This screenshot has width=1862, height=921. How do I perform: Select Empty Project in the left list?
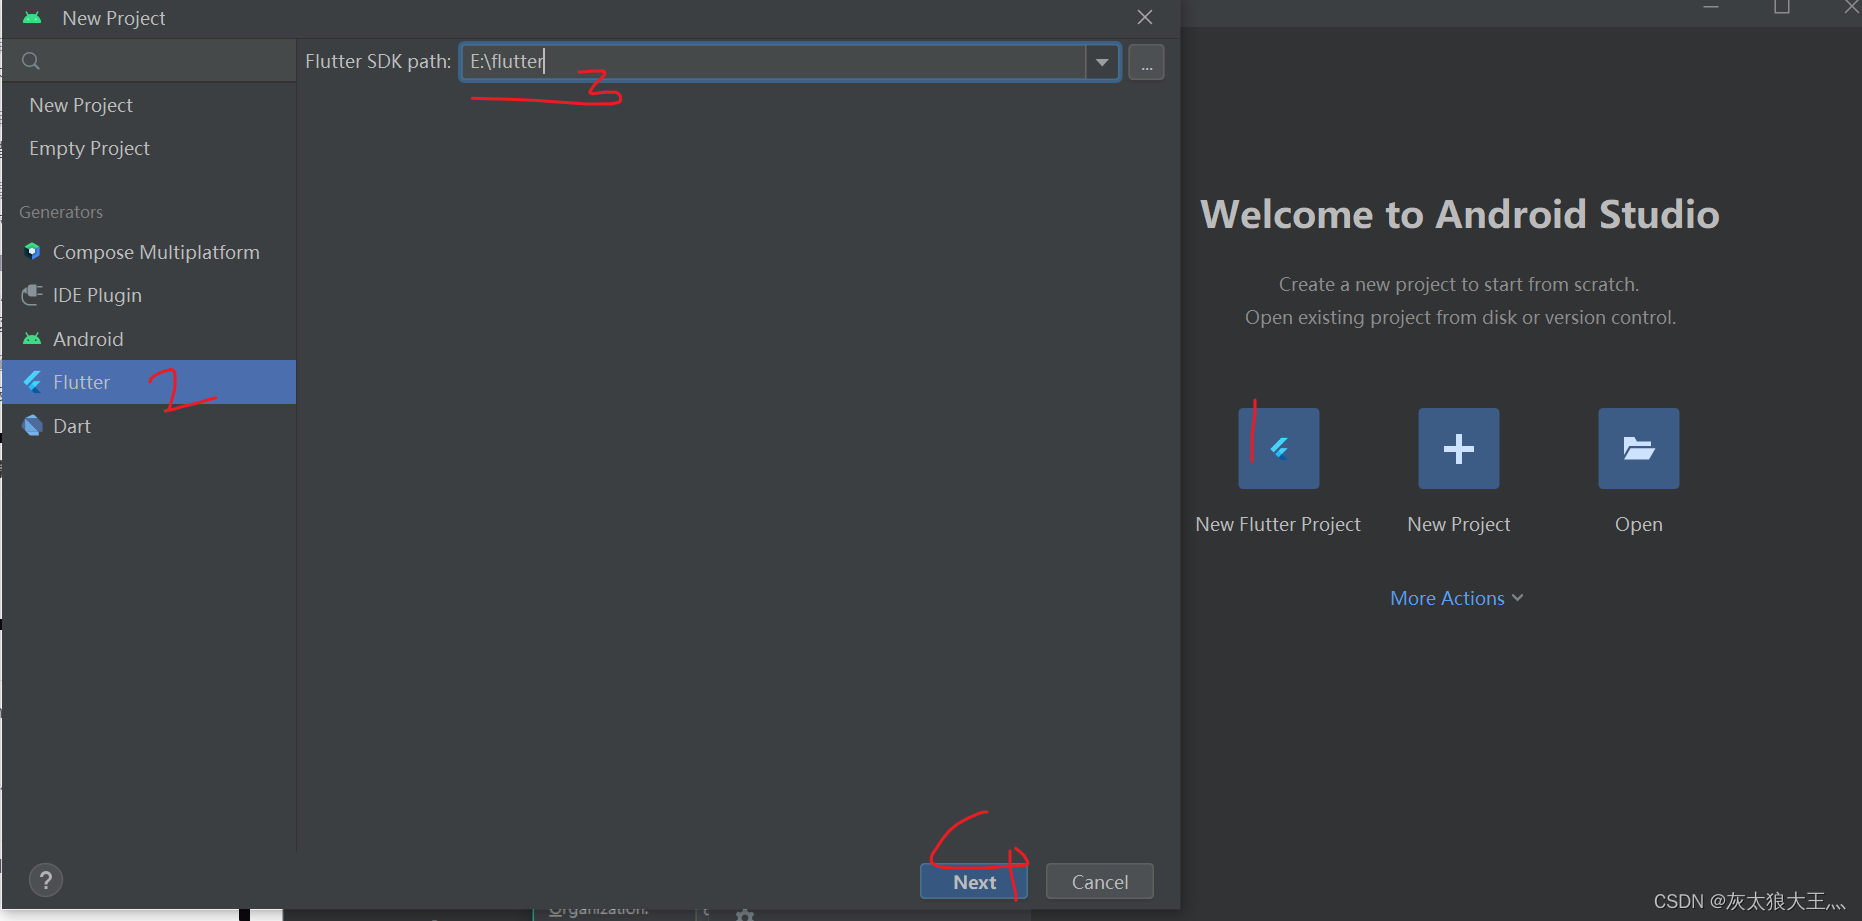point(89,148)
